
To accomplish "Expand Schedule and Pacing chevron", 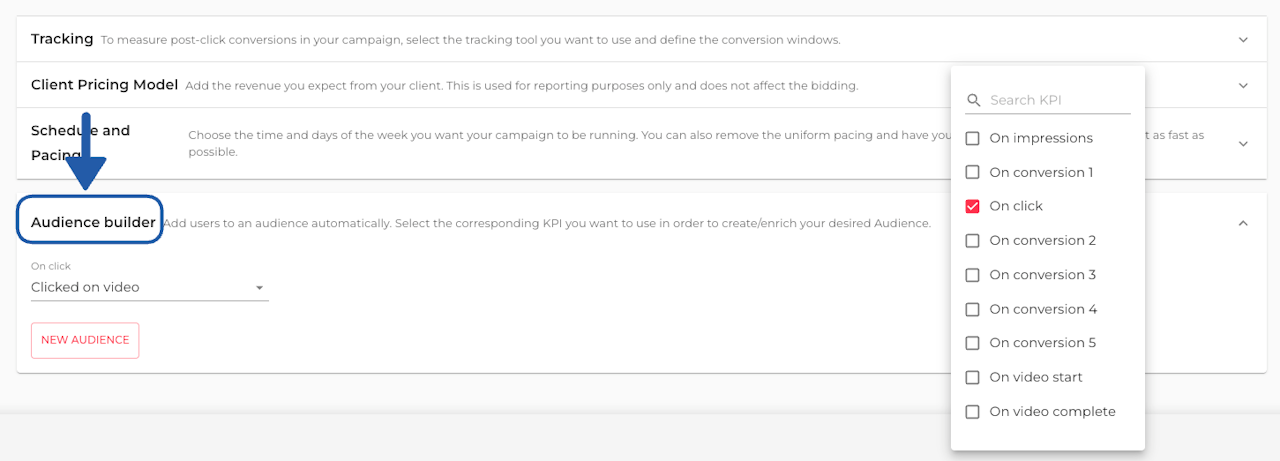I will click(x=1243, y=143).
